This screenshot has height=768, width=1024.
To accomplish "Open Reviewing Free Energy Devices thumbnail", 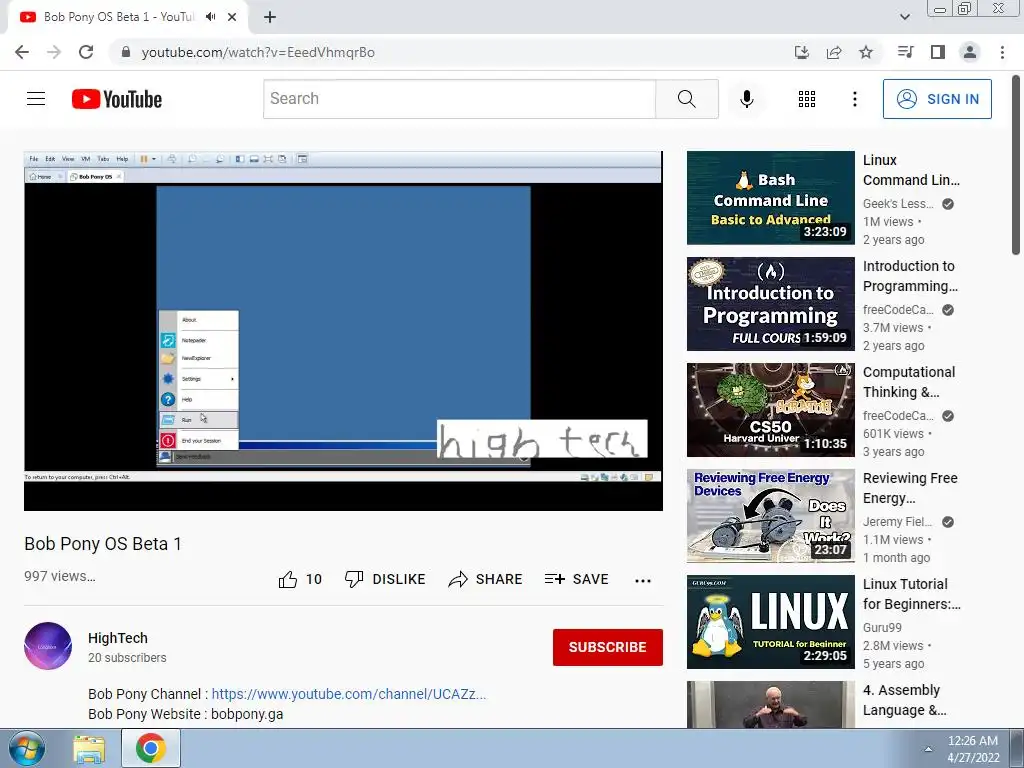I will coord(771,516).
